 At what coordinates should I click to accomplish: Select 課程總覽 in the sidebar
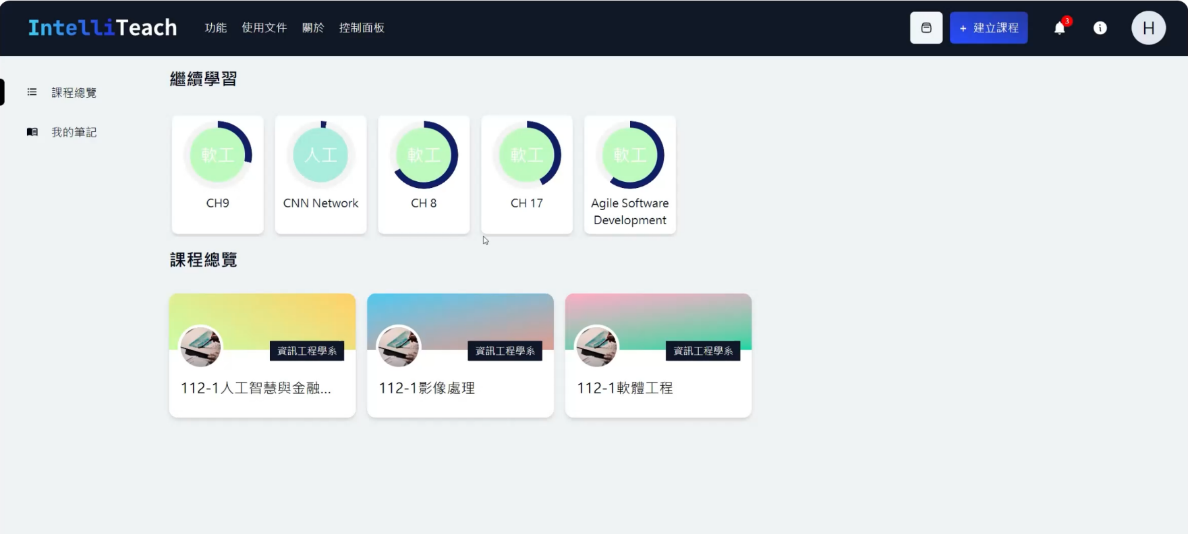click(x=74, y=92)
